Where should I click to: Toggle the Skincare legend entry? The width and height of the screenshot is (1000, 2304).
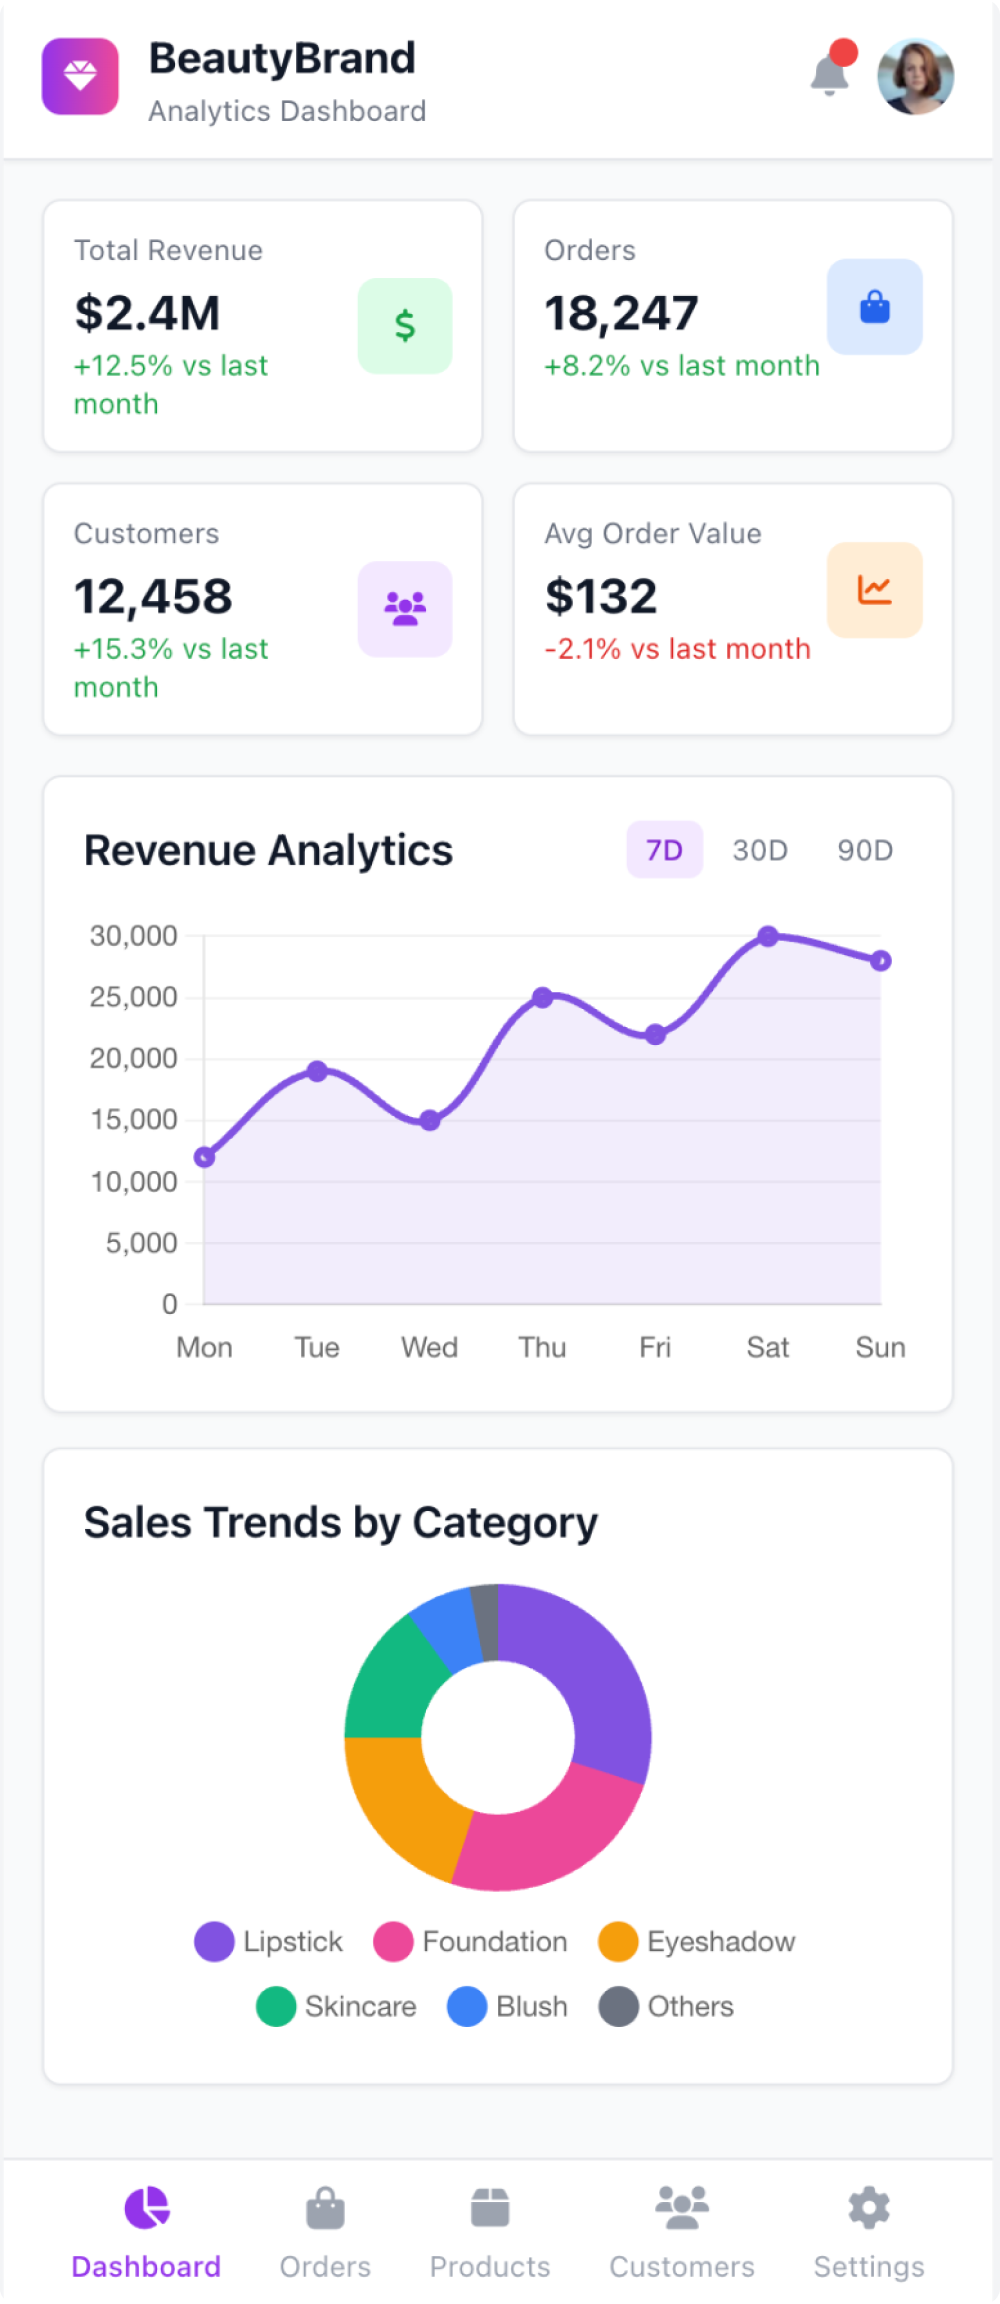click(x=336, y=2007)
